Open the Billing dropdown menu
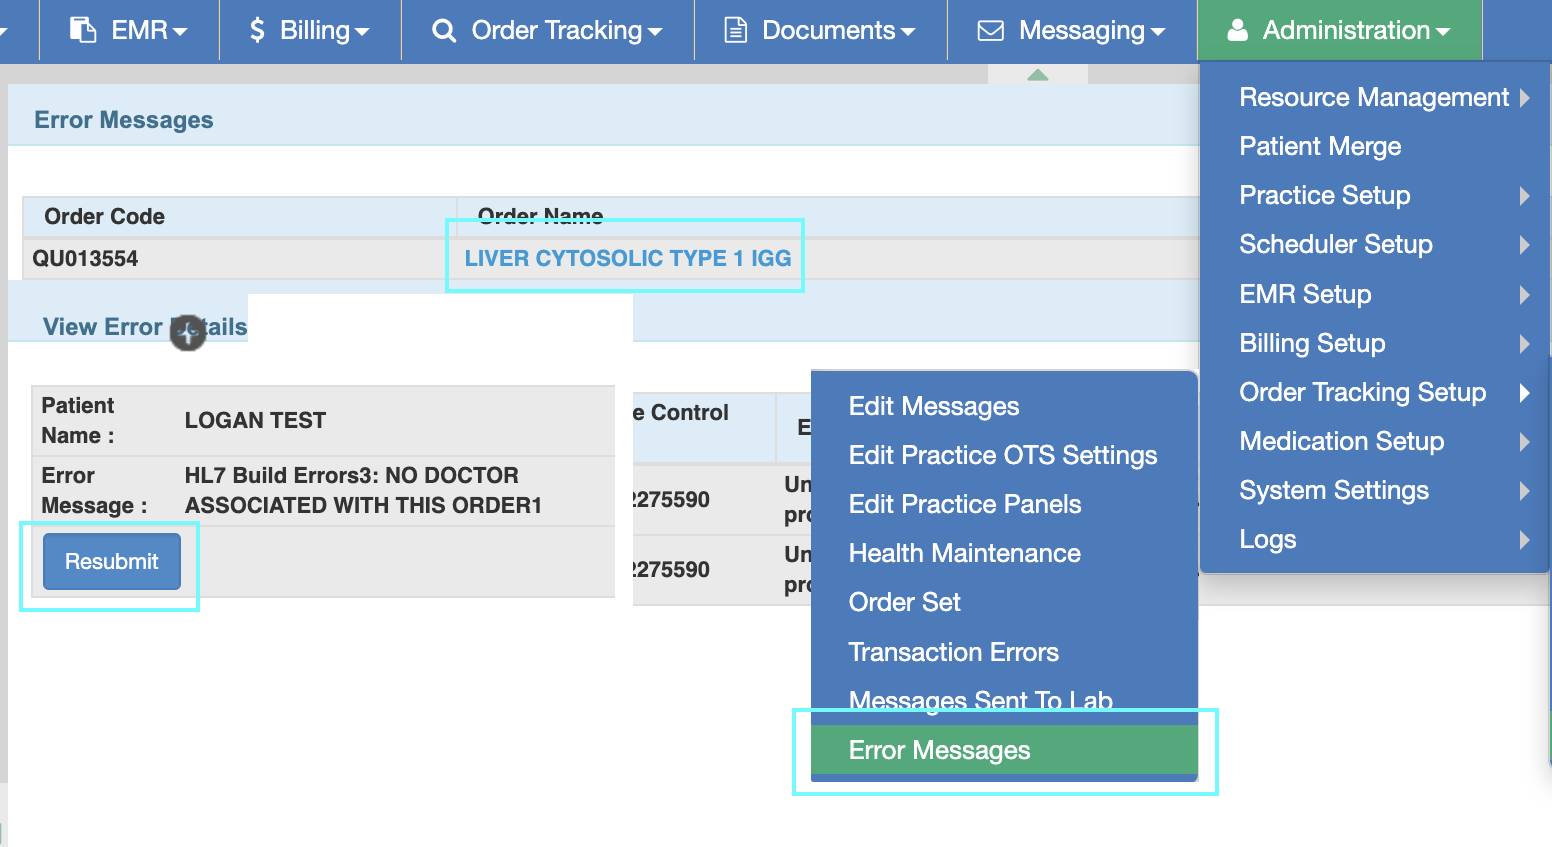Screen dimensions: 1552x847 310,30
